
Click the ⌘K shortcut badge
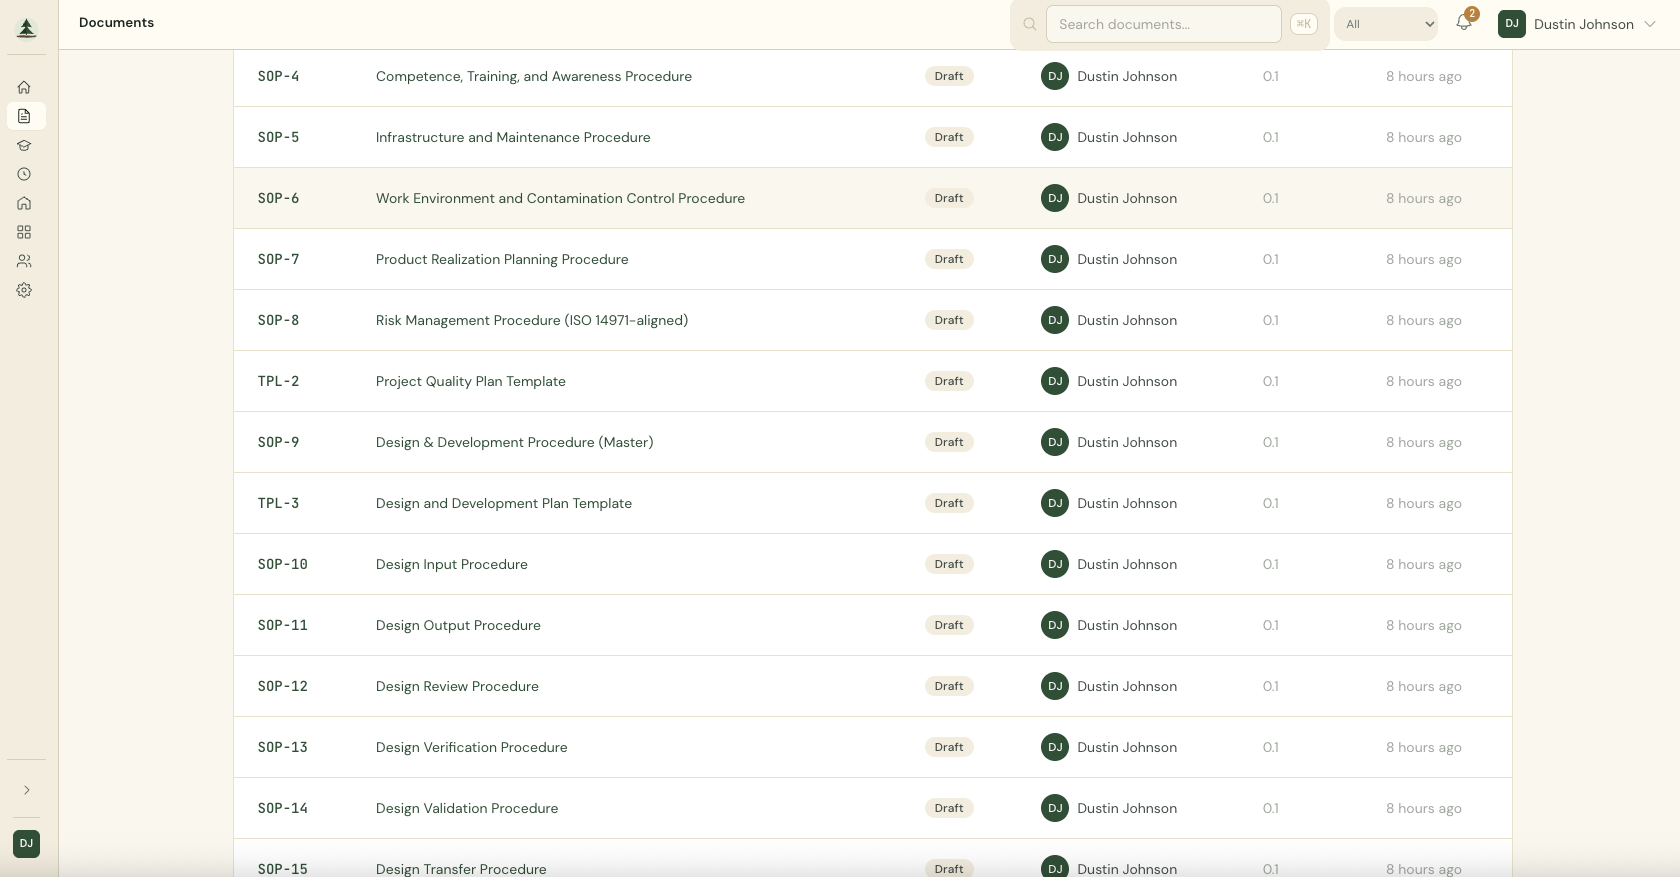tap(1304, 24)
